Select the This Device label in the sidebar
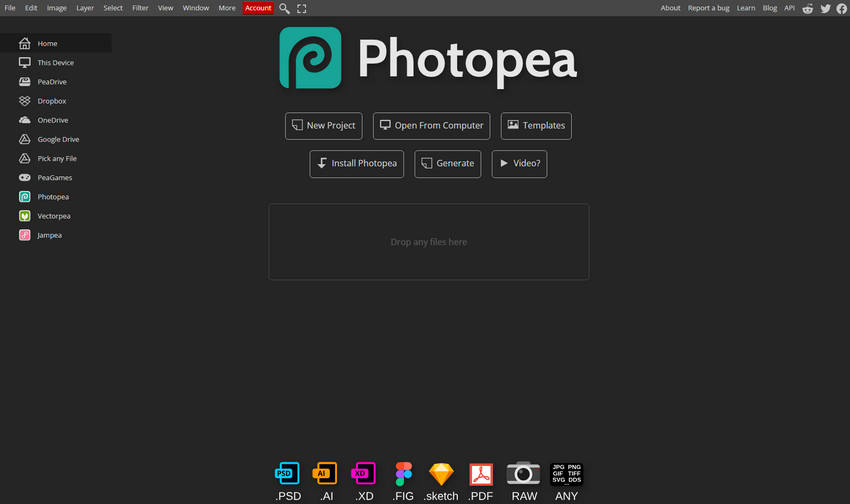 pos(55,63)
